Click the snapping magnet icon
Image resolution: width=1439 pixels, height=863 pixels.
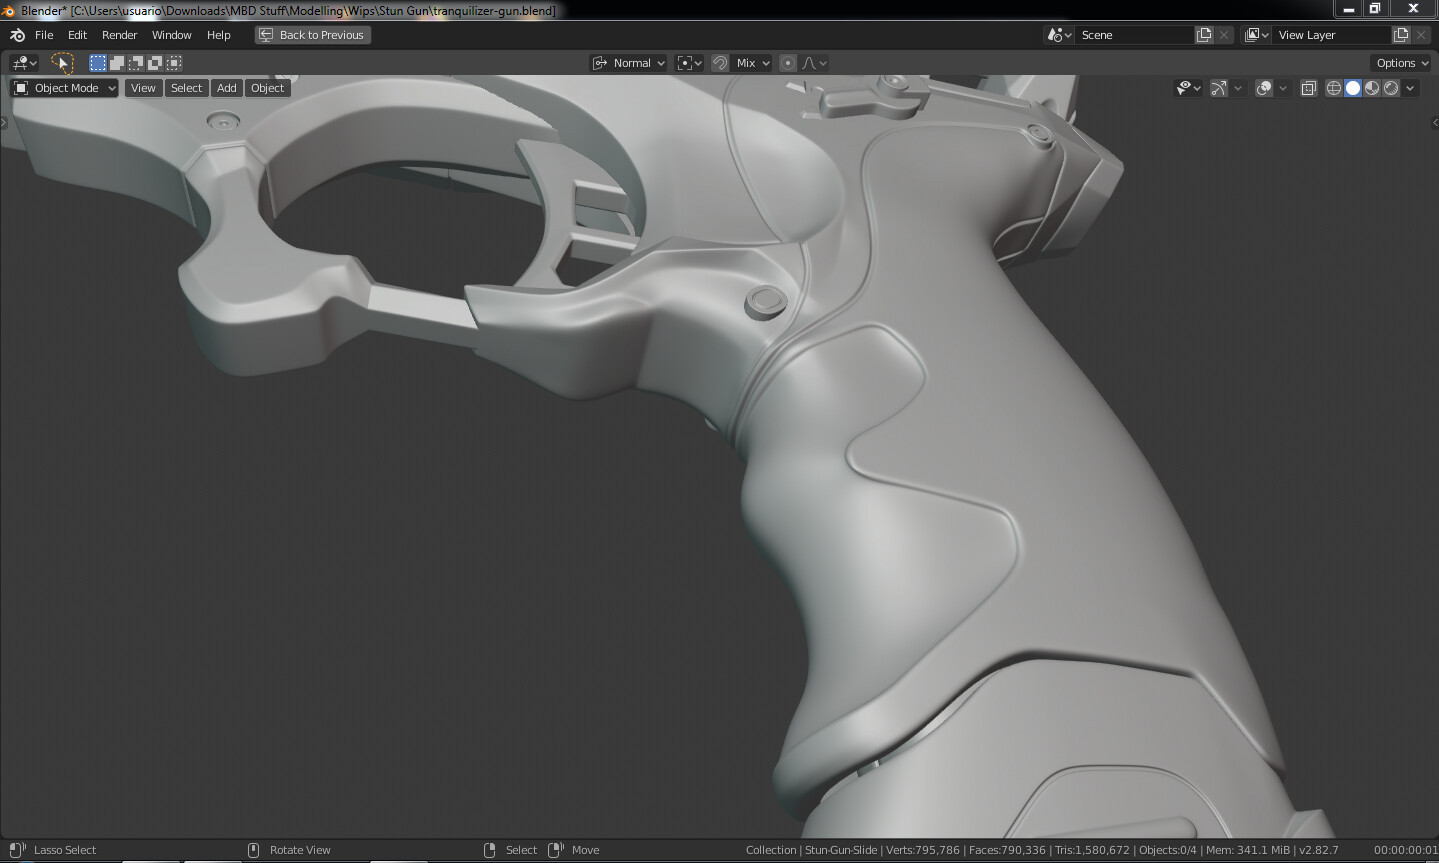coord(719,62)
